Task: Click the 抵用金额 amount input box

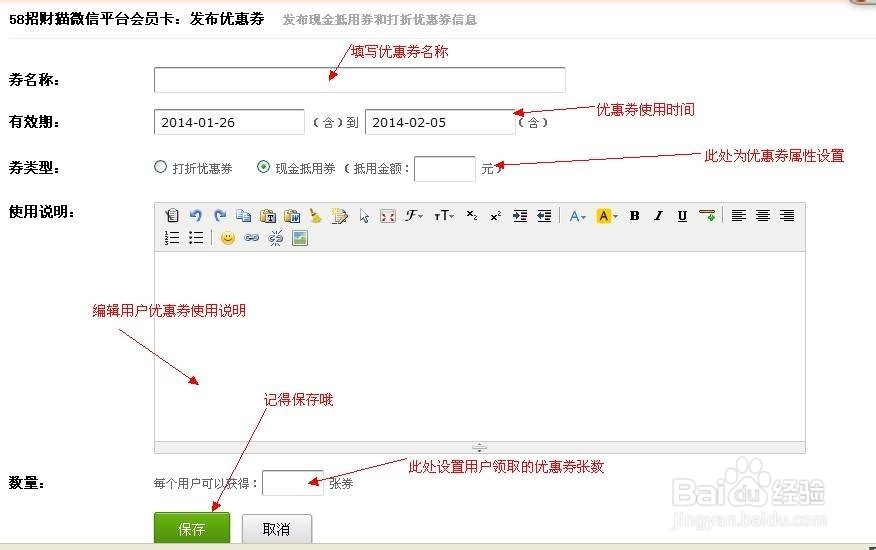Action: 445,169
